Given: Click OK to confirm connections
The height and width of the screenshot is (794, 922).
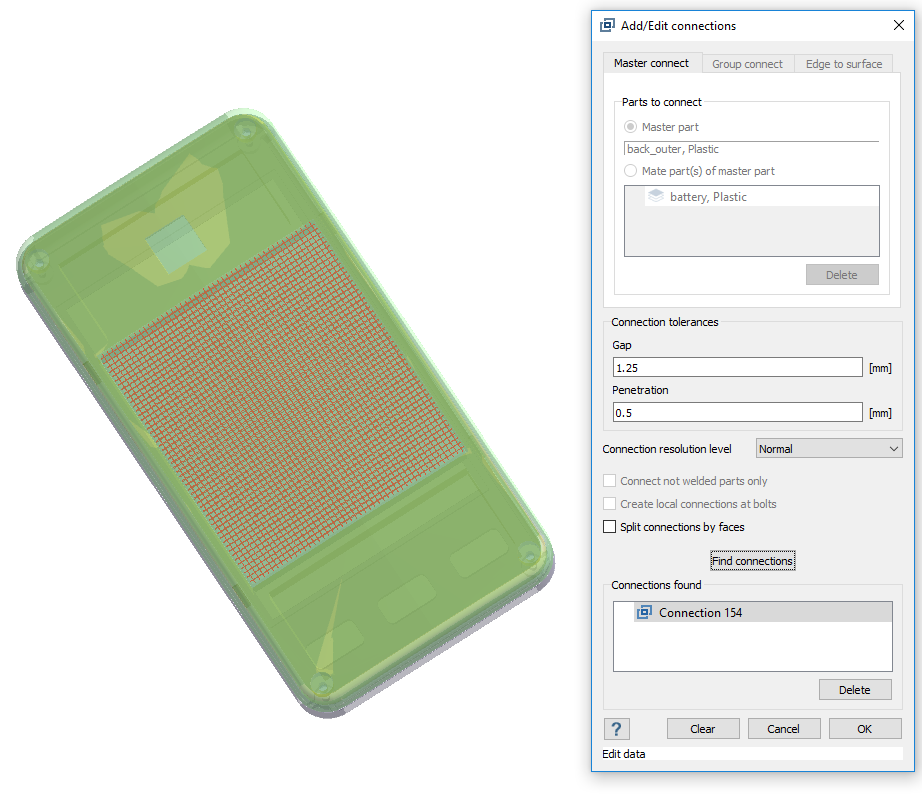Looking at the screenshot, I should (x=864, y=729).
